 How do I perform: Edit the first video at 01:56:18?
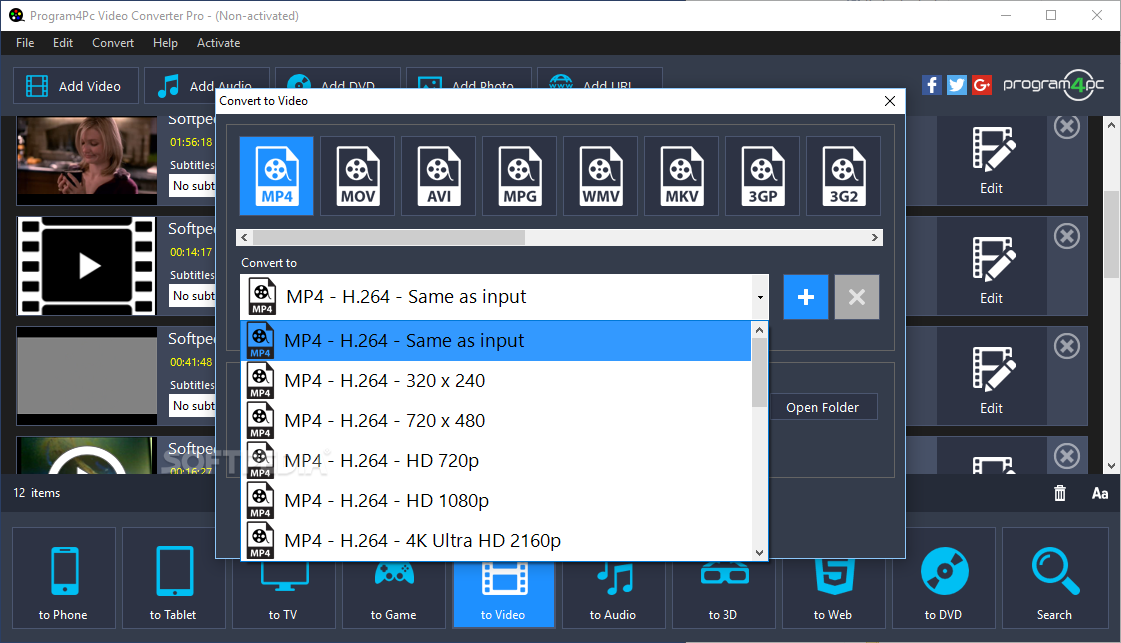[992, 162]
